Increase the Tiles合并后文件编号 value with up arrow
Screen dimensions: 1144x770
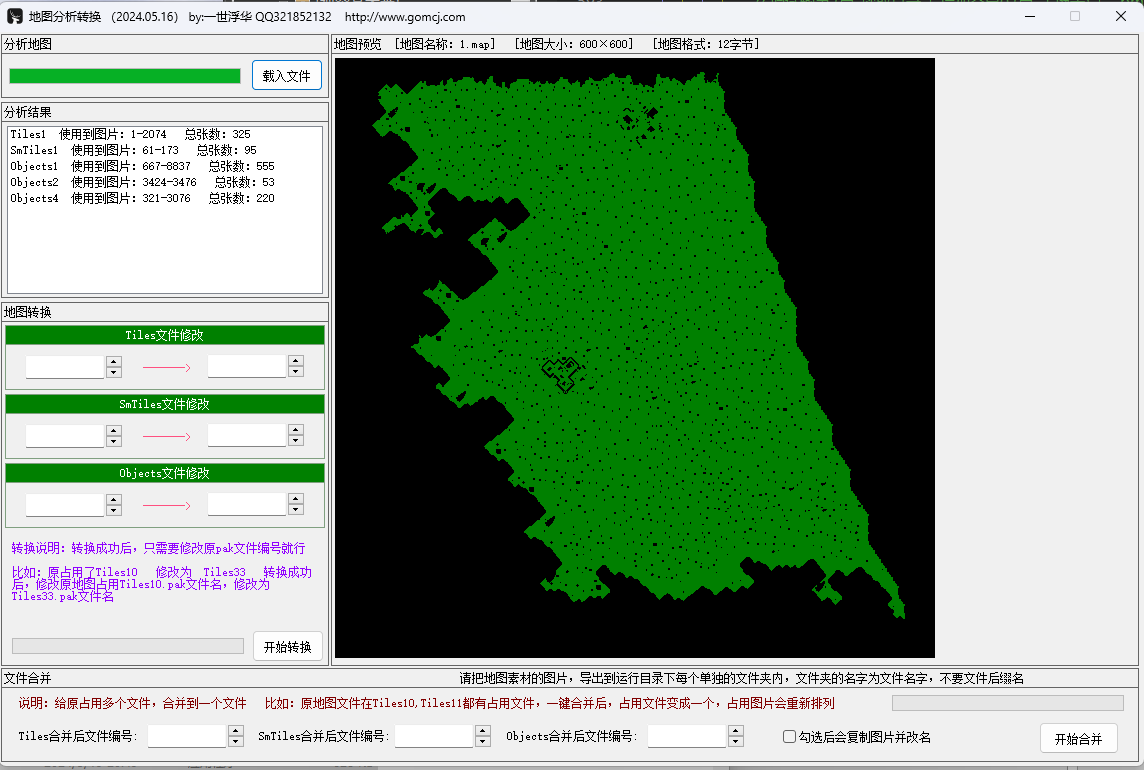coord(236,730)
